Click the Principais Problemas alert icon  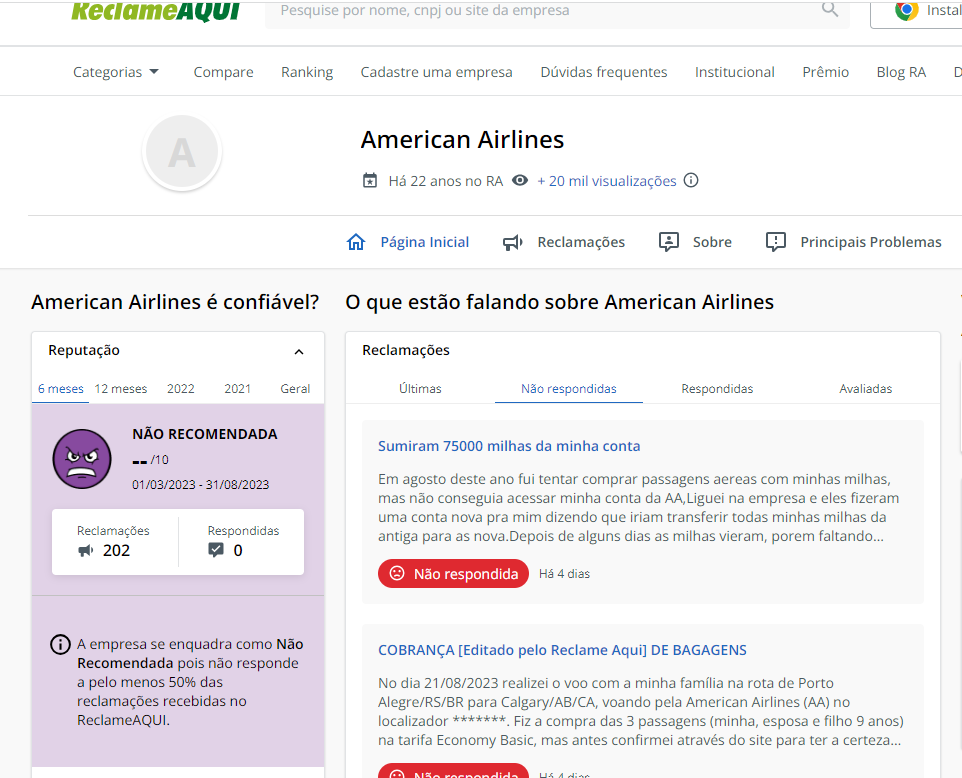776,242
